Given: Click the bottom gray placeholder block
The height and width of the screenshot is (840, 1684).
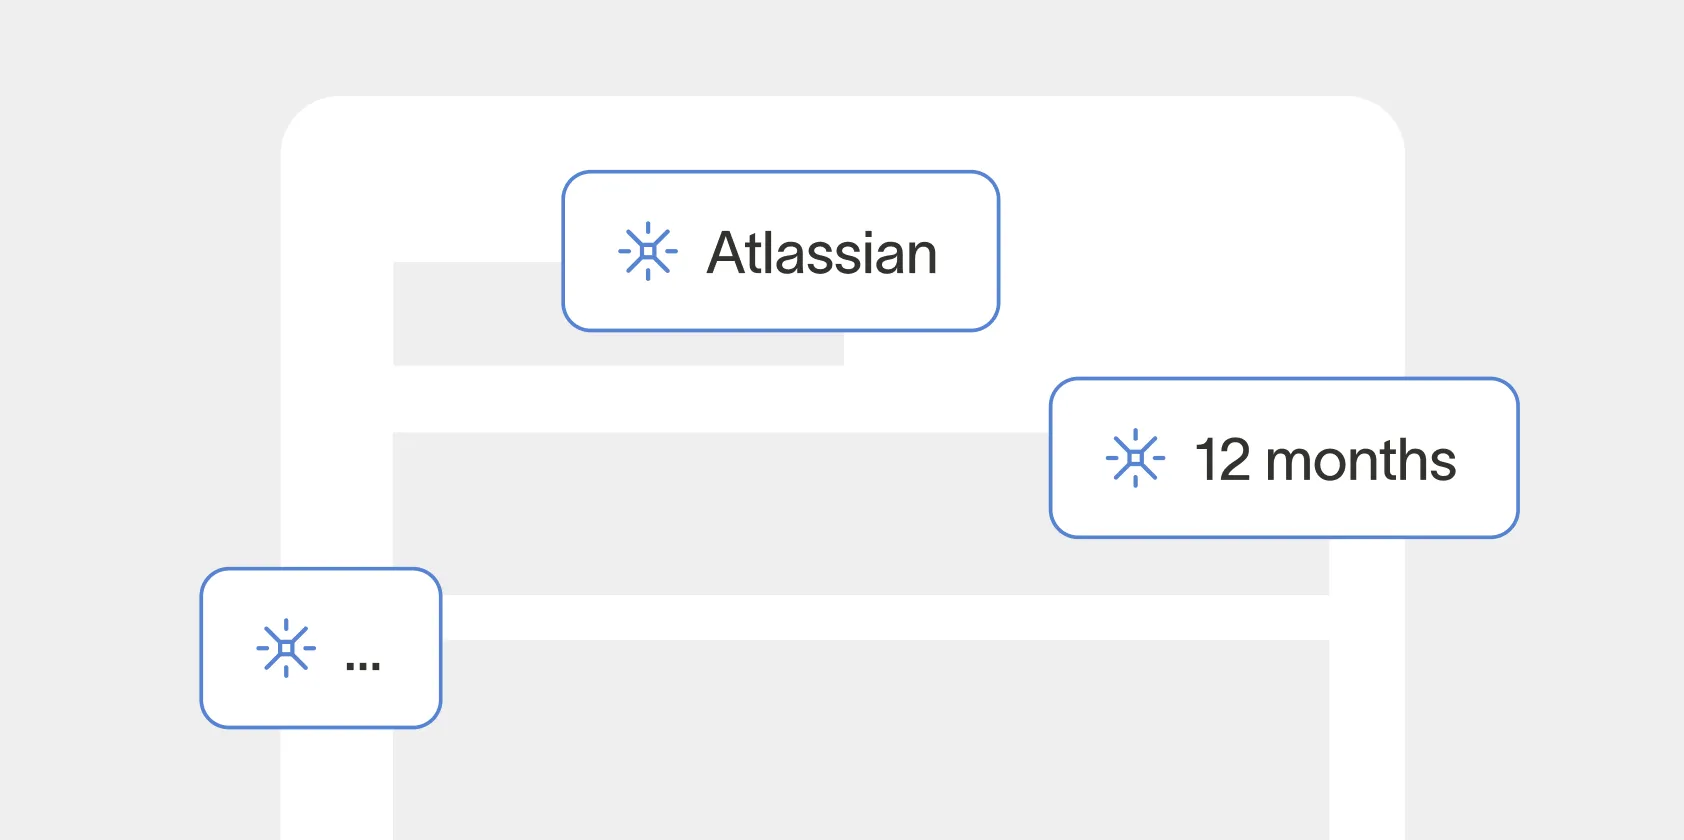Looking at the screenshot, I should pyautogui.click(x=860, y=740).
